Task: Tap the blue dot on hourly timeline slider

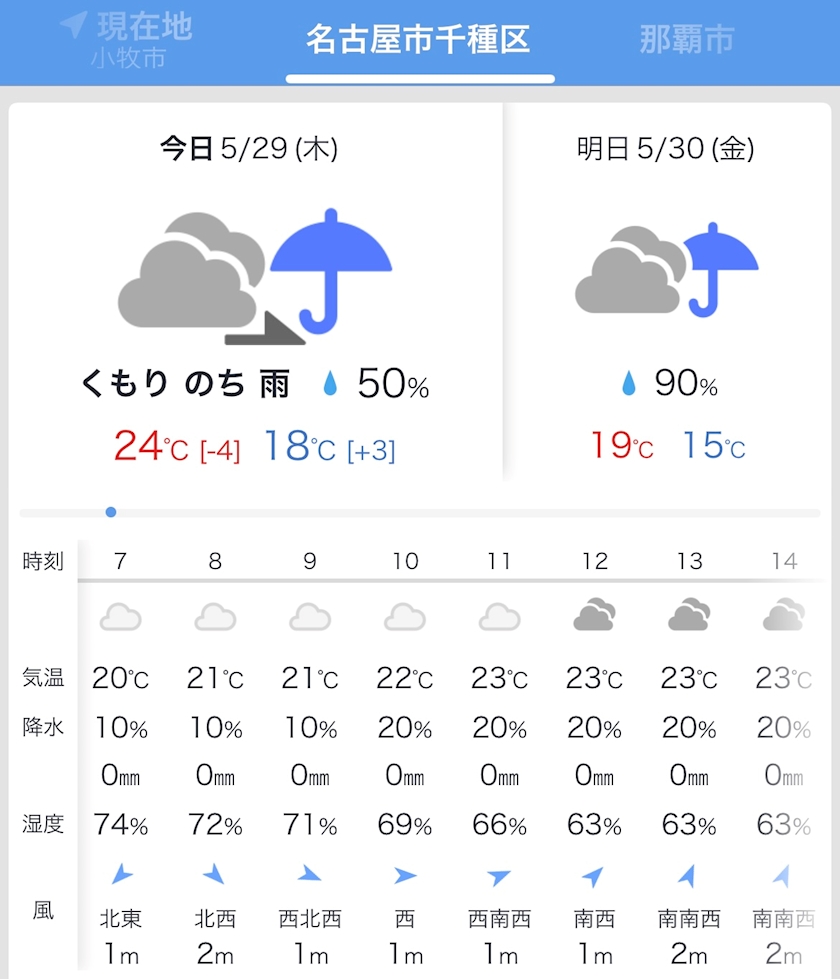Action: [111, 512]
